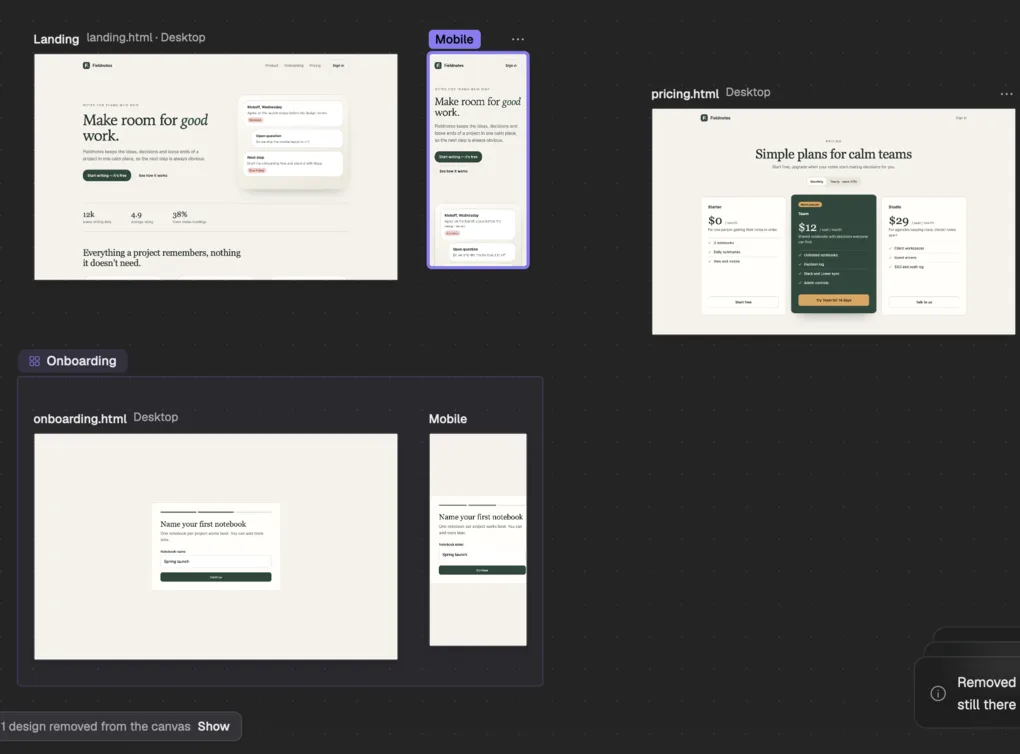Click the landing.html · Desktop label
The height and width of the screenshot is (754, 1020).
(146, 38)
